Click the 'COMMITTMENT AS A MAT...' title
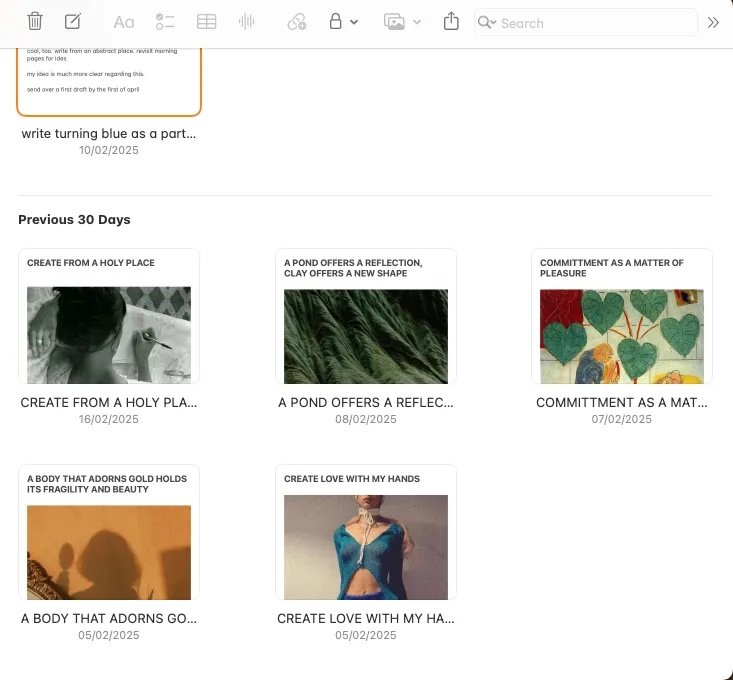The height and width of the screenshot is (680, 733). tap(622, 402)
